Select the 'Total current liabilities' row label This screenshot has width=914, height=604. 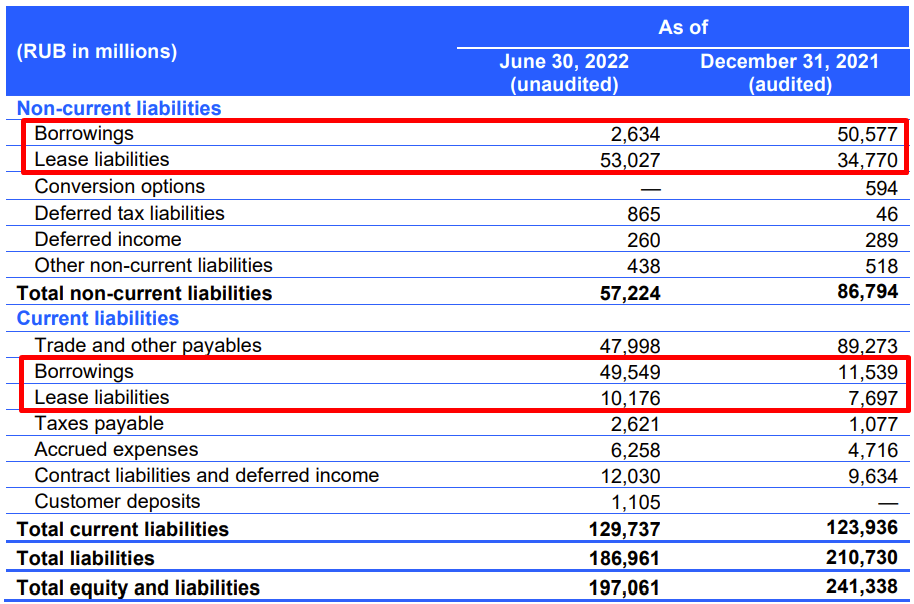[x=122, y=530]
